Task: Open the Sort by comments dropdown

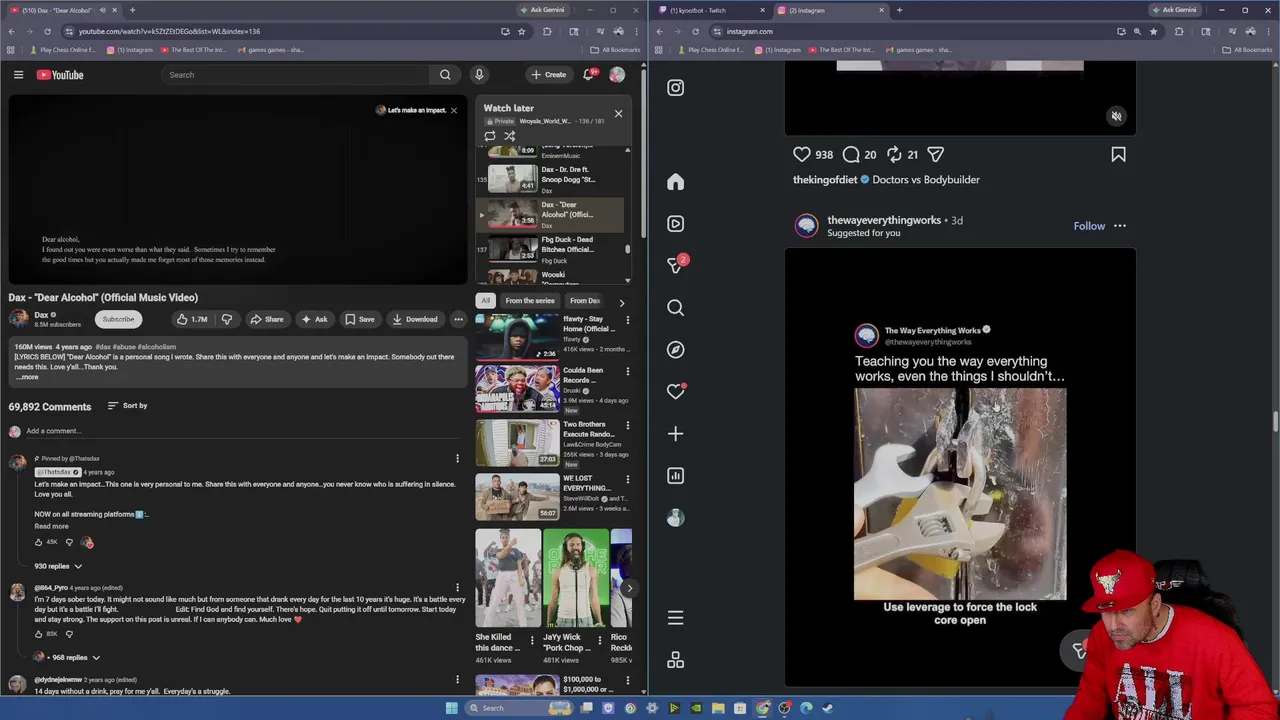Action: 126,406
